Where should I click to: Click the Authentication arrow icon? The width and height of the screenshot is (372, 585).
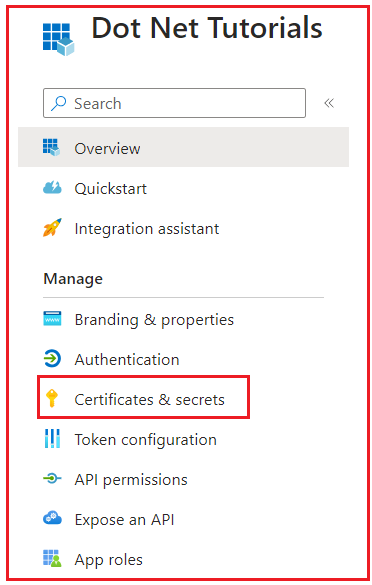pyautogui.click(x=52, y=359)
